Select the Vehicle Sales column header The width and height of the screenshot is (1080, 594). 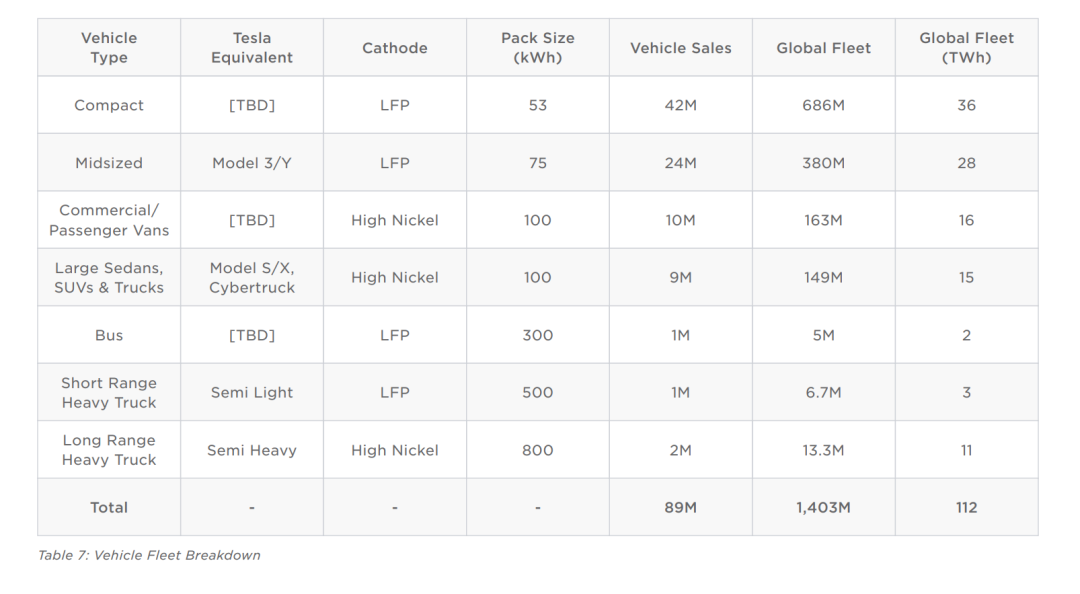(681, 48)
